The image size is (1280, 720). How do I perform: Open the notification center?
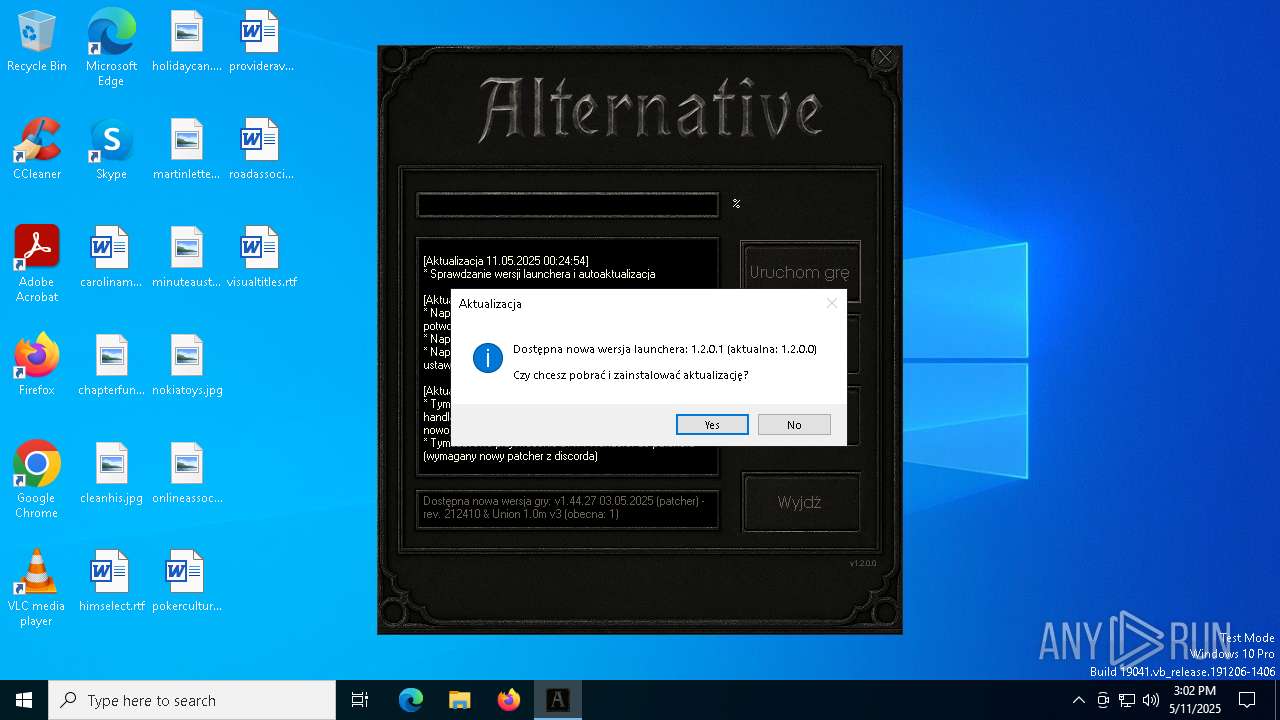1247,700
